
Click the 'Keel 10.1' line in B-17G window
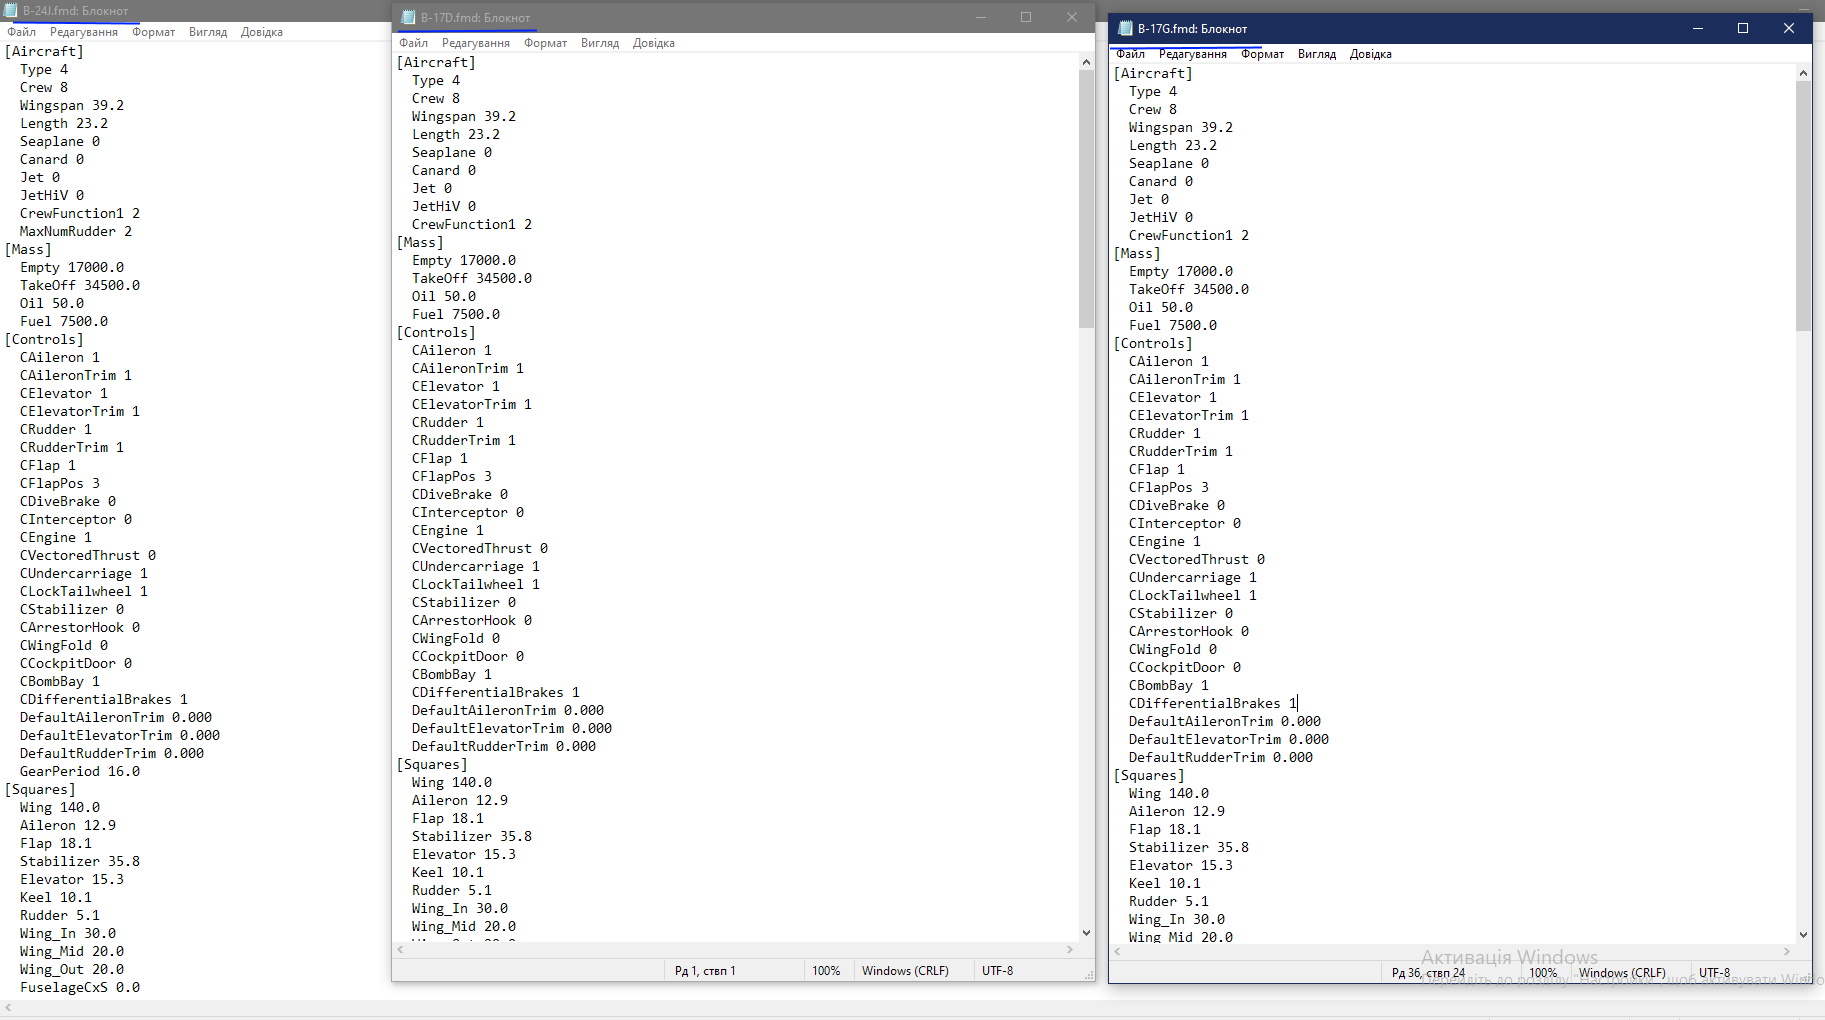[x=1165, y=883]
